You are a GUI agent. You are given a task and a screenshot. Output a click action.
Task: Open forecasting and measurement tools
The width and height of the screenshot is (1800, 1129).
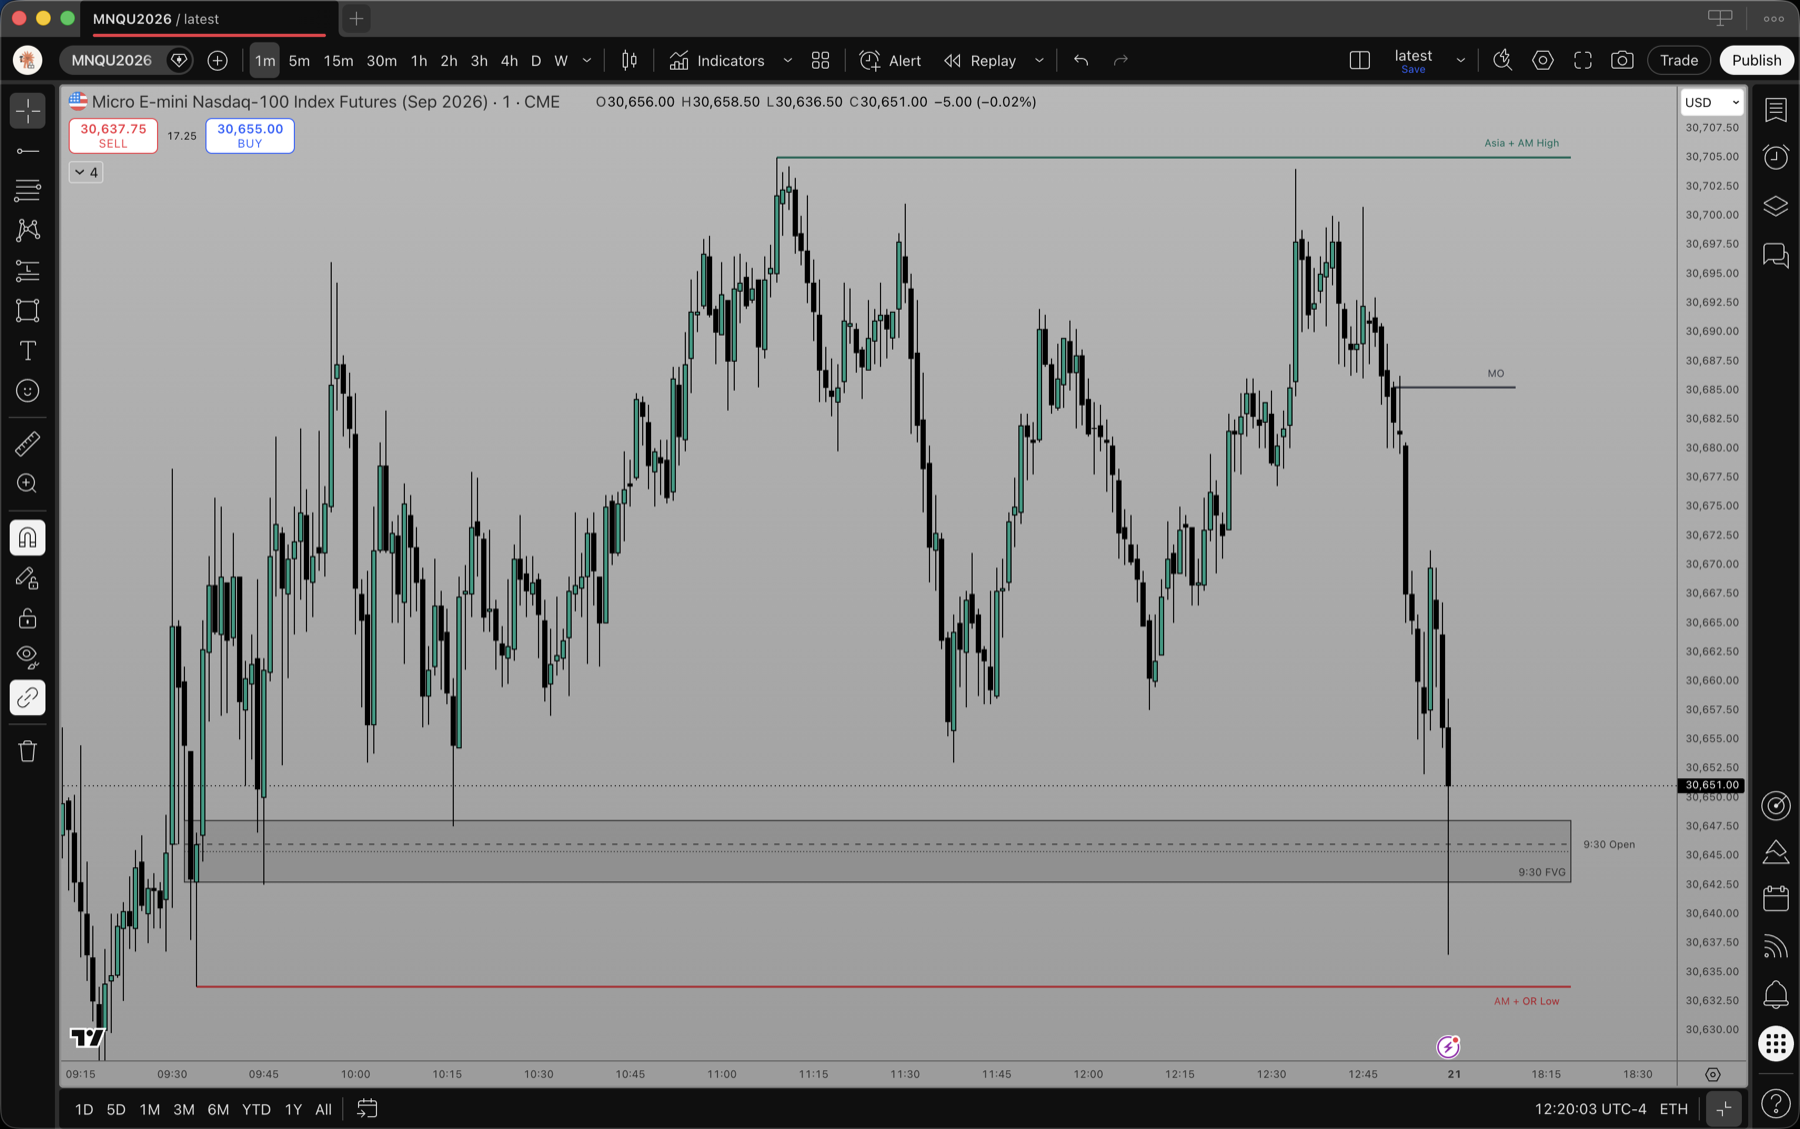tap(28, 270)
